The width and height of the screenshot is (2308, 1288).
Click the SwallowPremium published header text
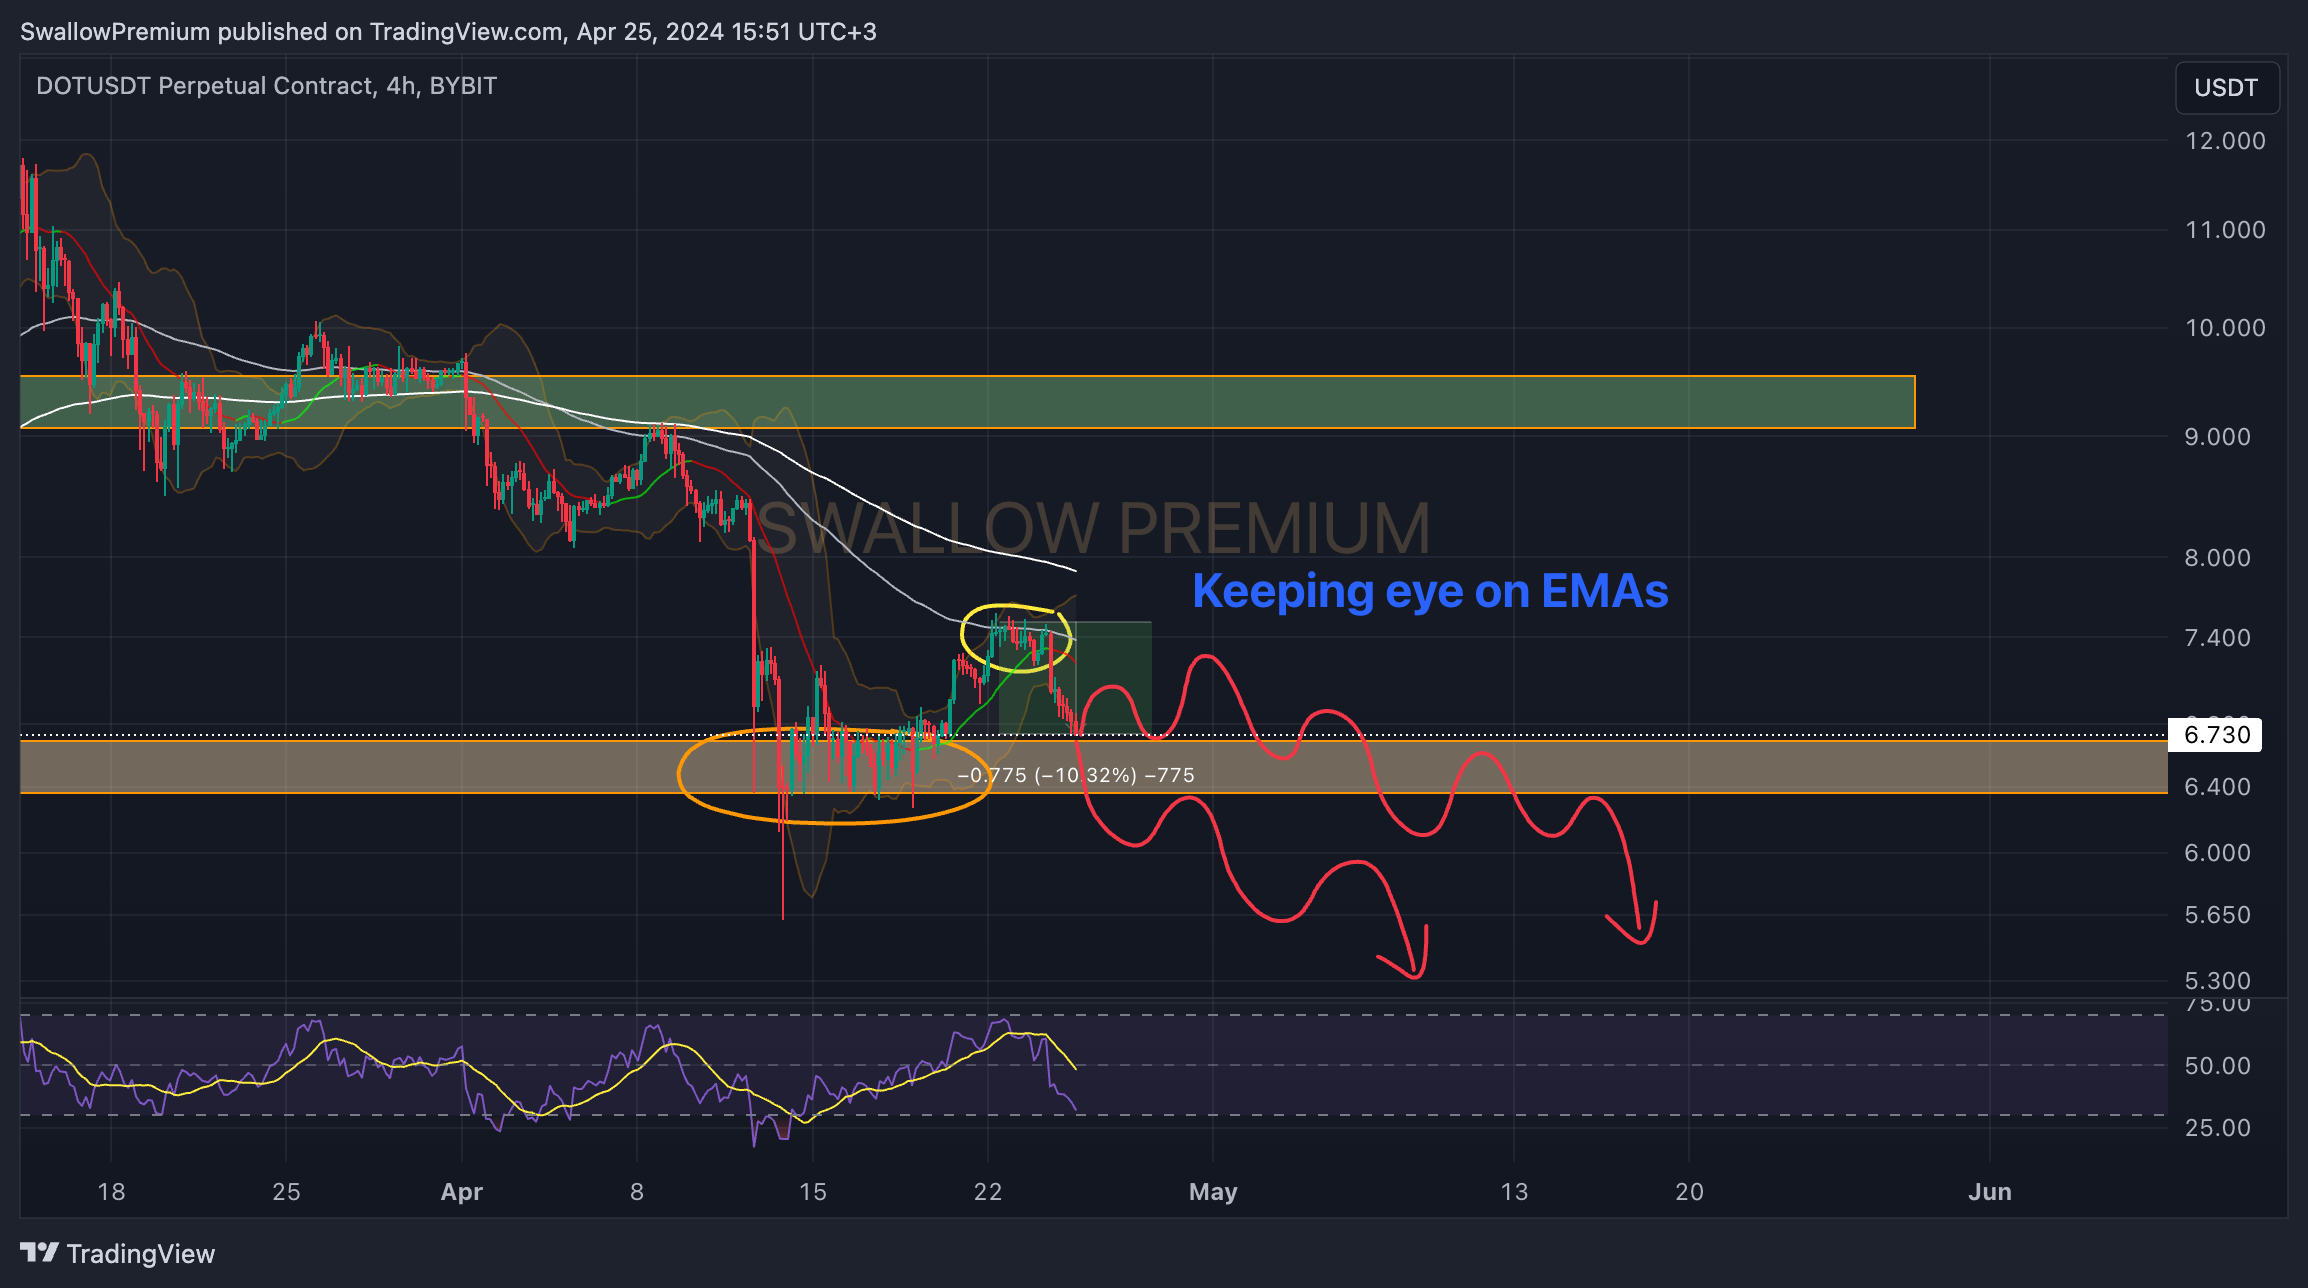[x=448, y=32]
